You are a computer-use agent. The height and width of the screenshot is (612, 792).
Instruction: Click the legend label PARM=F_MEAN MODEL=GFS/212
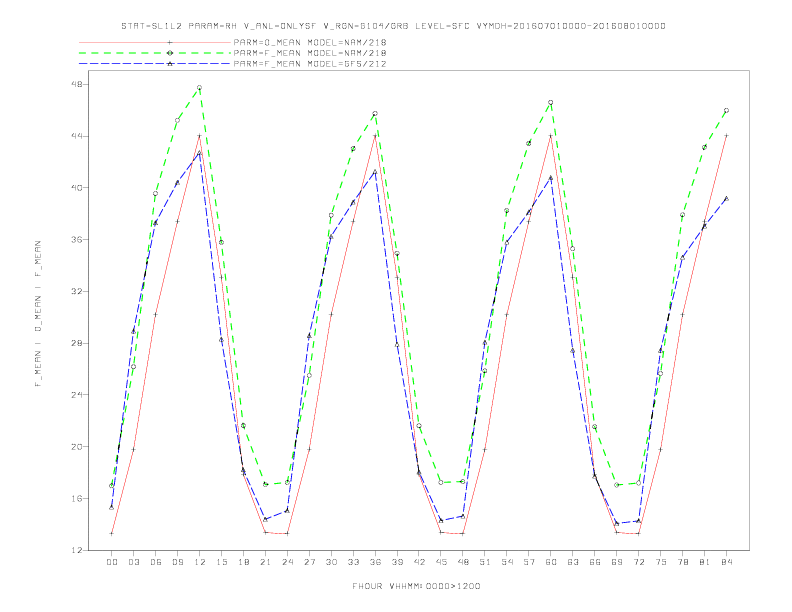[x=310, y=64]
